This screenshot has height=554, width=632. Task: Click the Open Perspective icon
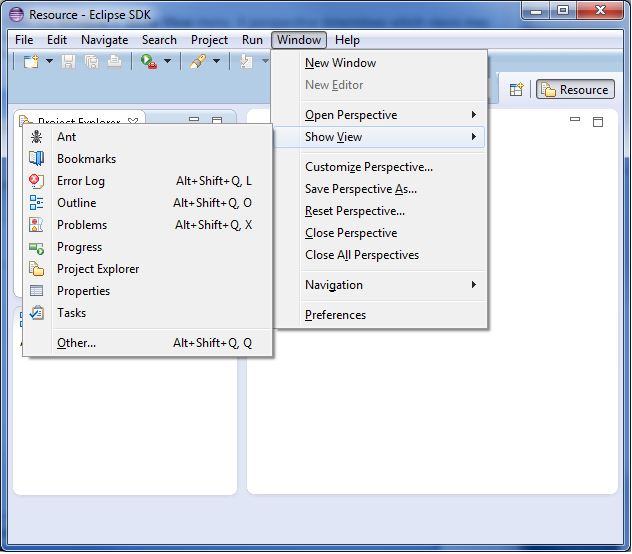516,89
